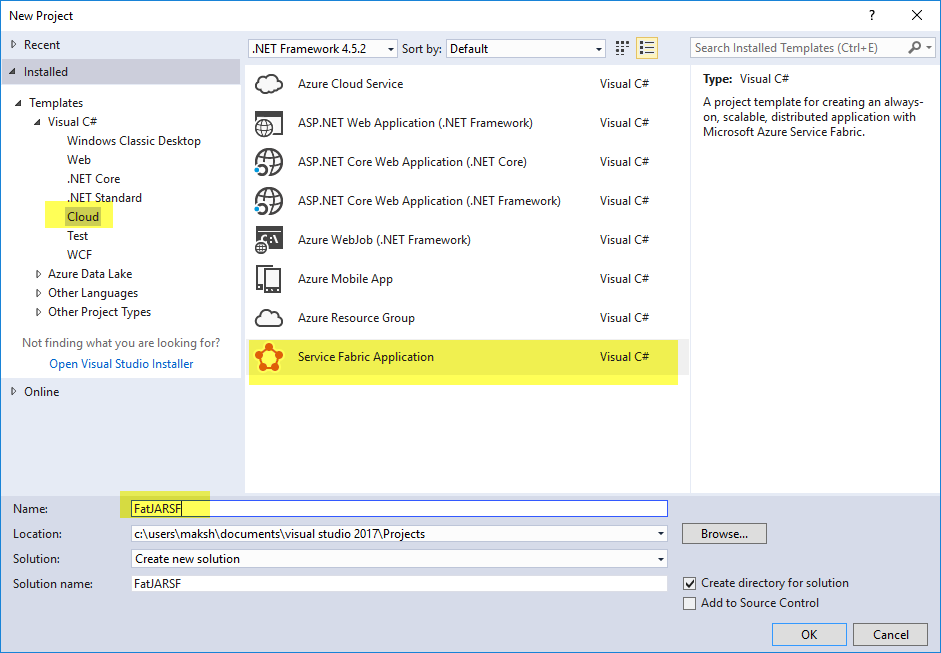The width and height of the screenshot is (941, 653).
Task: Collapse the Templates tree node
Action: tap(19, 103)
